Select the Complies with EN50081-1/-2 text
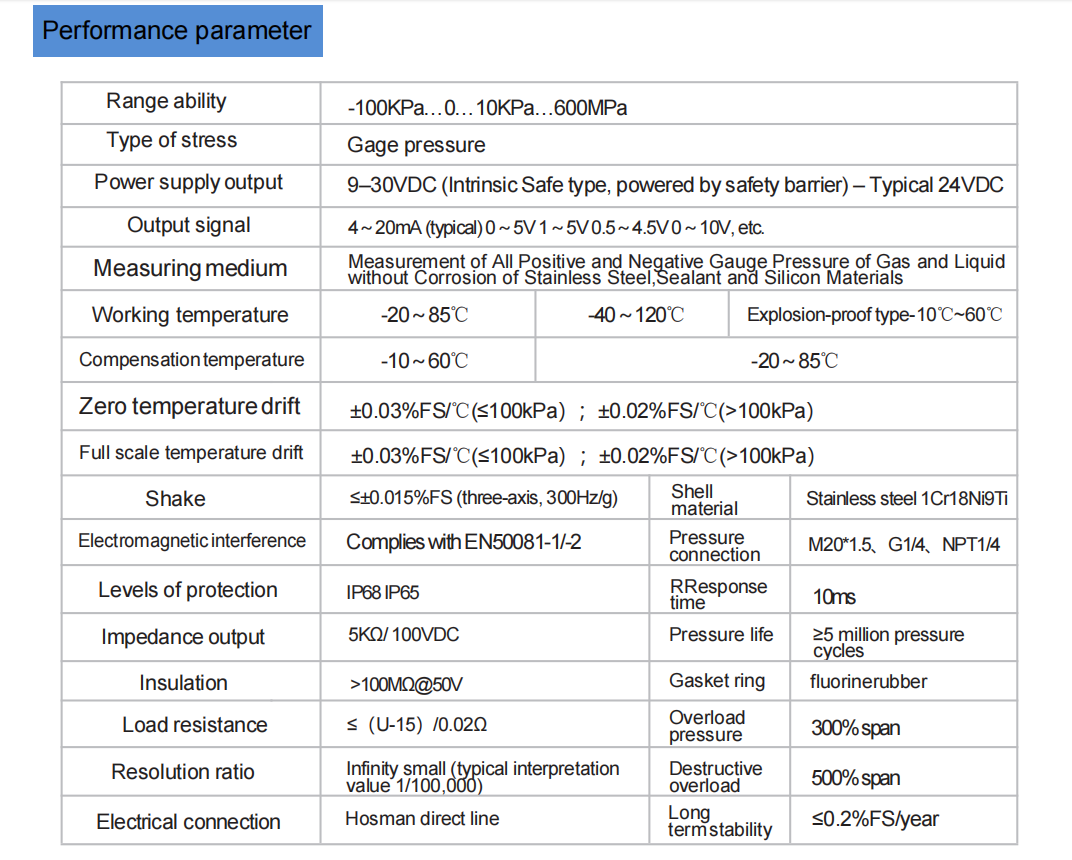This screenshot has height=860, width=1072. tap(463, 542)
